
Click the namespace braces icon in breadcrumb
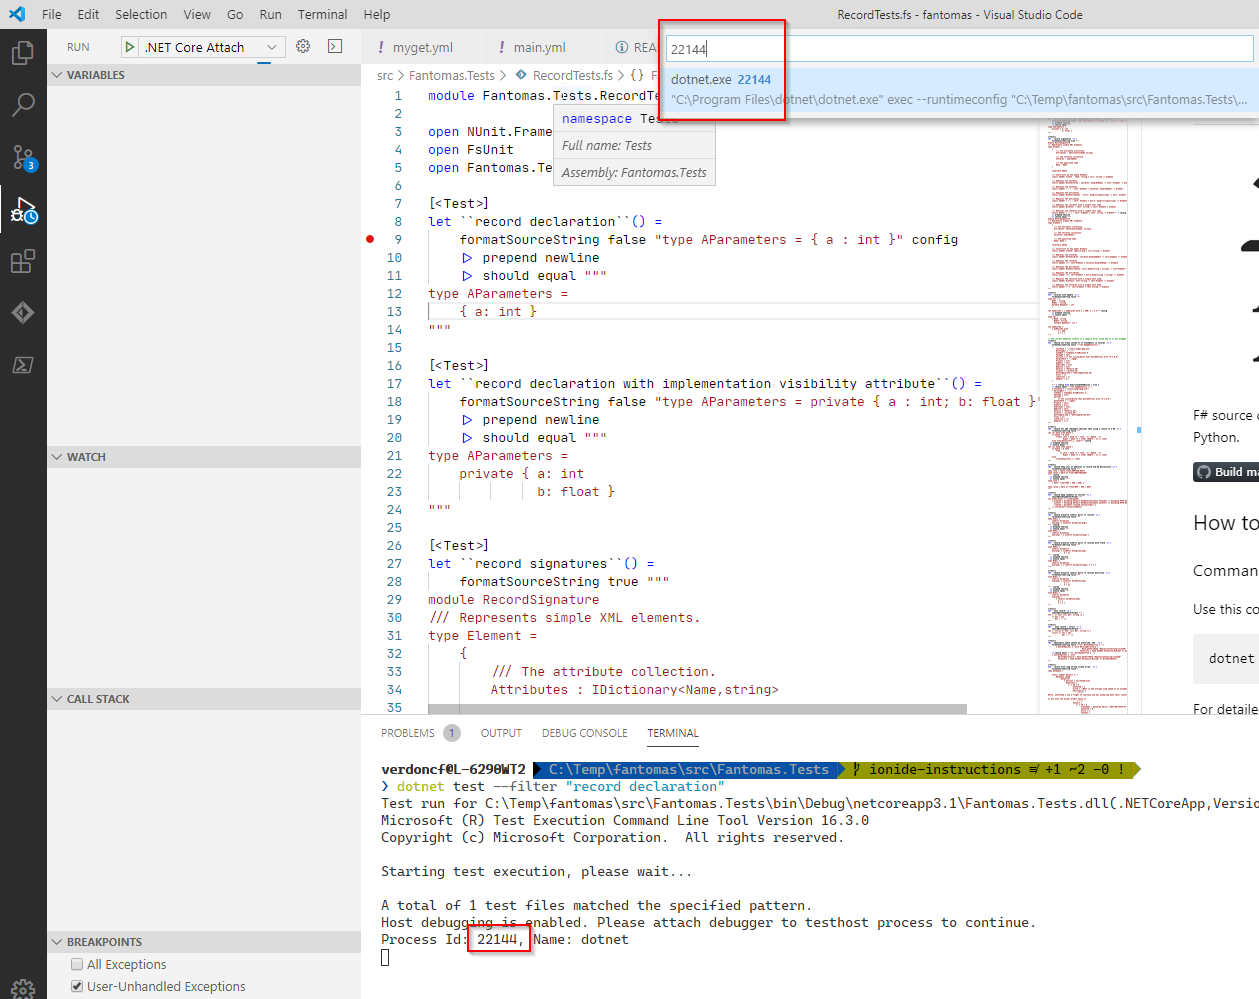(x=637, y=75)
